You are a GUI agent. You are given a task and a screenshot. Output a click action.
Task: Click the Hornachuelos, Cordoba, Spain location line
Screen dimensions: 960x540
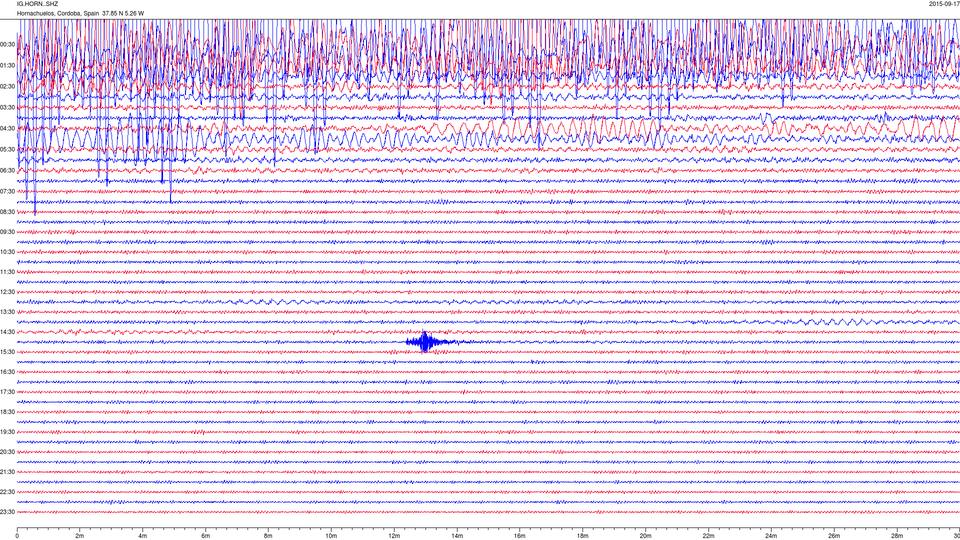(x=80, y=13)
